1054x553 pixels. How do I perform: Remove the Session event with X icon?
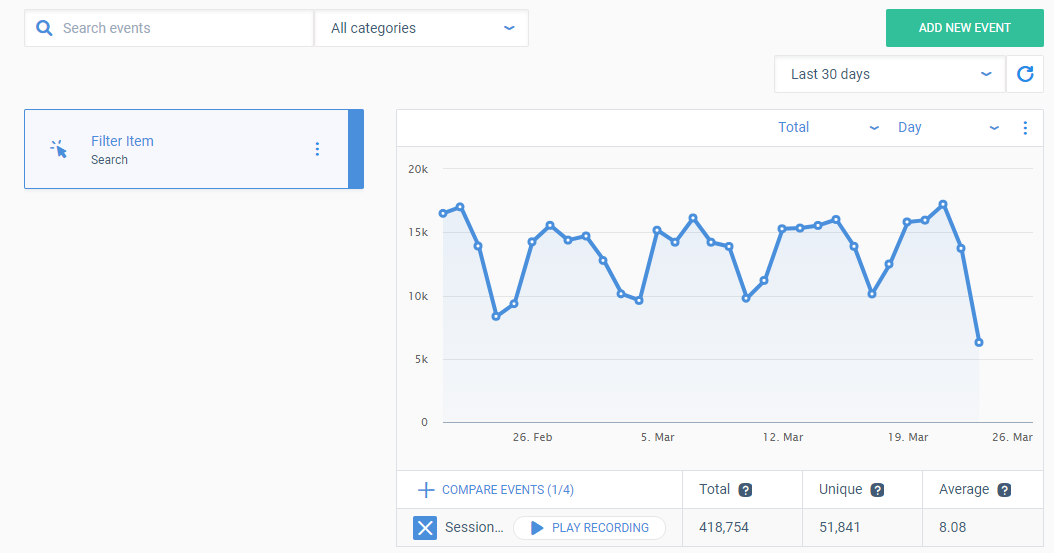pyautogui.click(x=425, y=527)
